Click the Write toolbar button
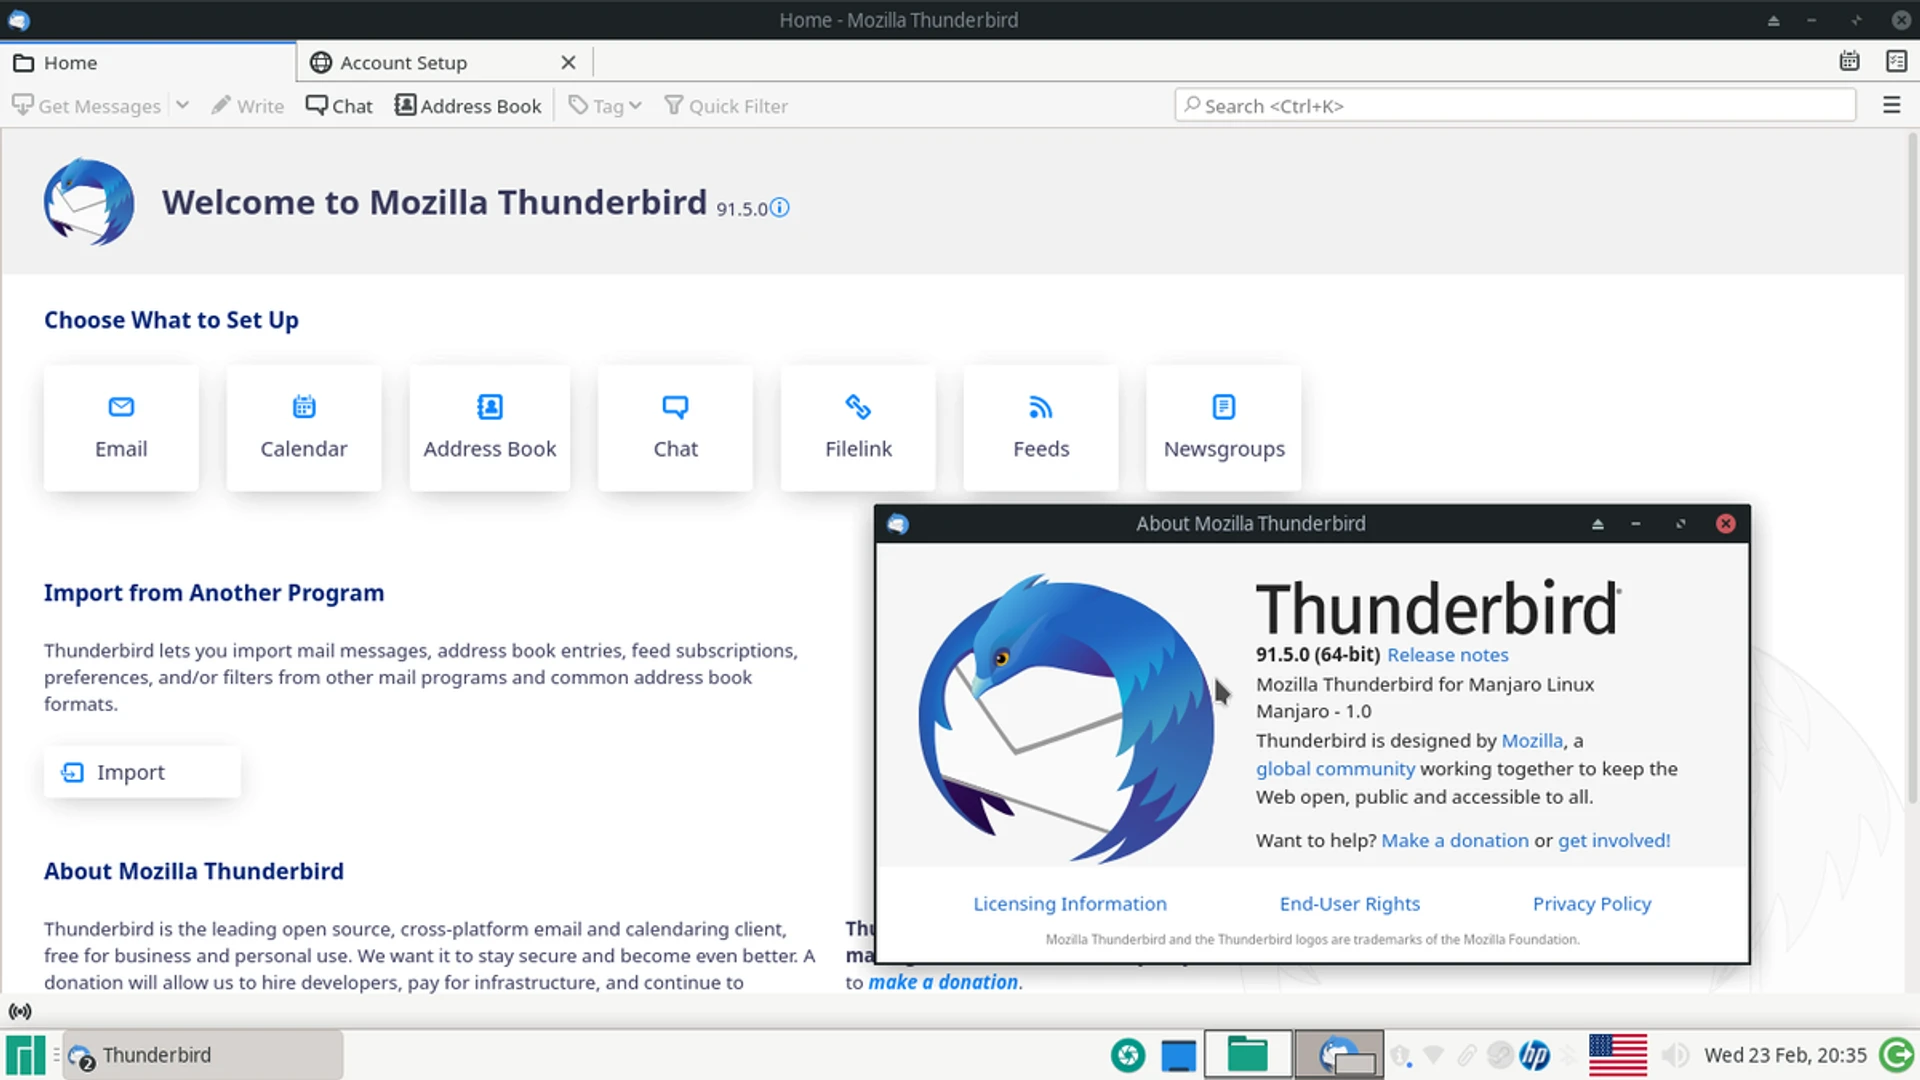Screen dimensions: 1920x1080 248,105
